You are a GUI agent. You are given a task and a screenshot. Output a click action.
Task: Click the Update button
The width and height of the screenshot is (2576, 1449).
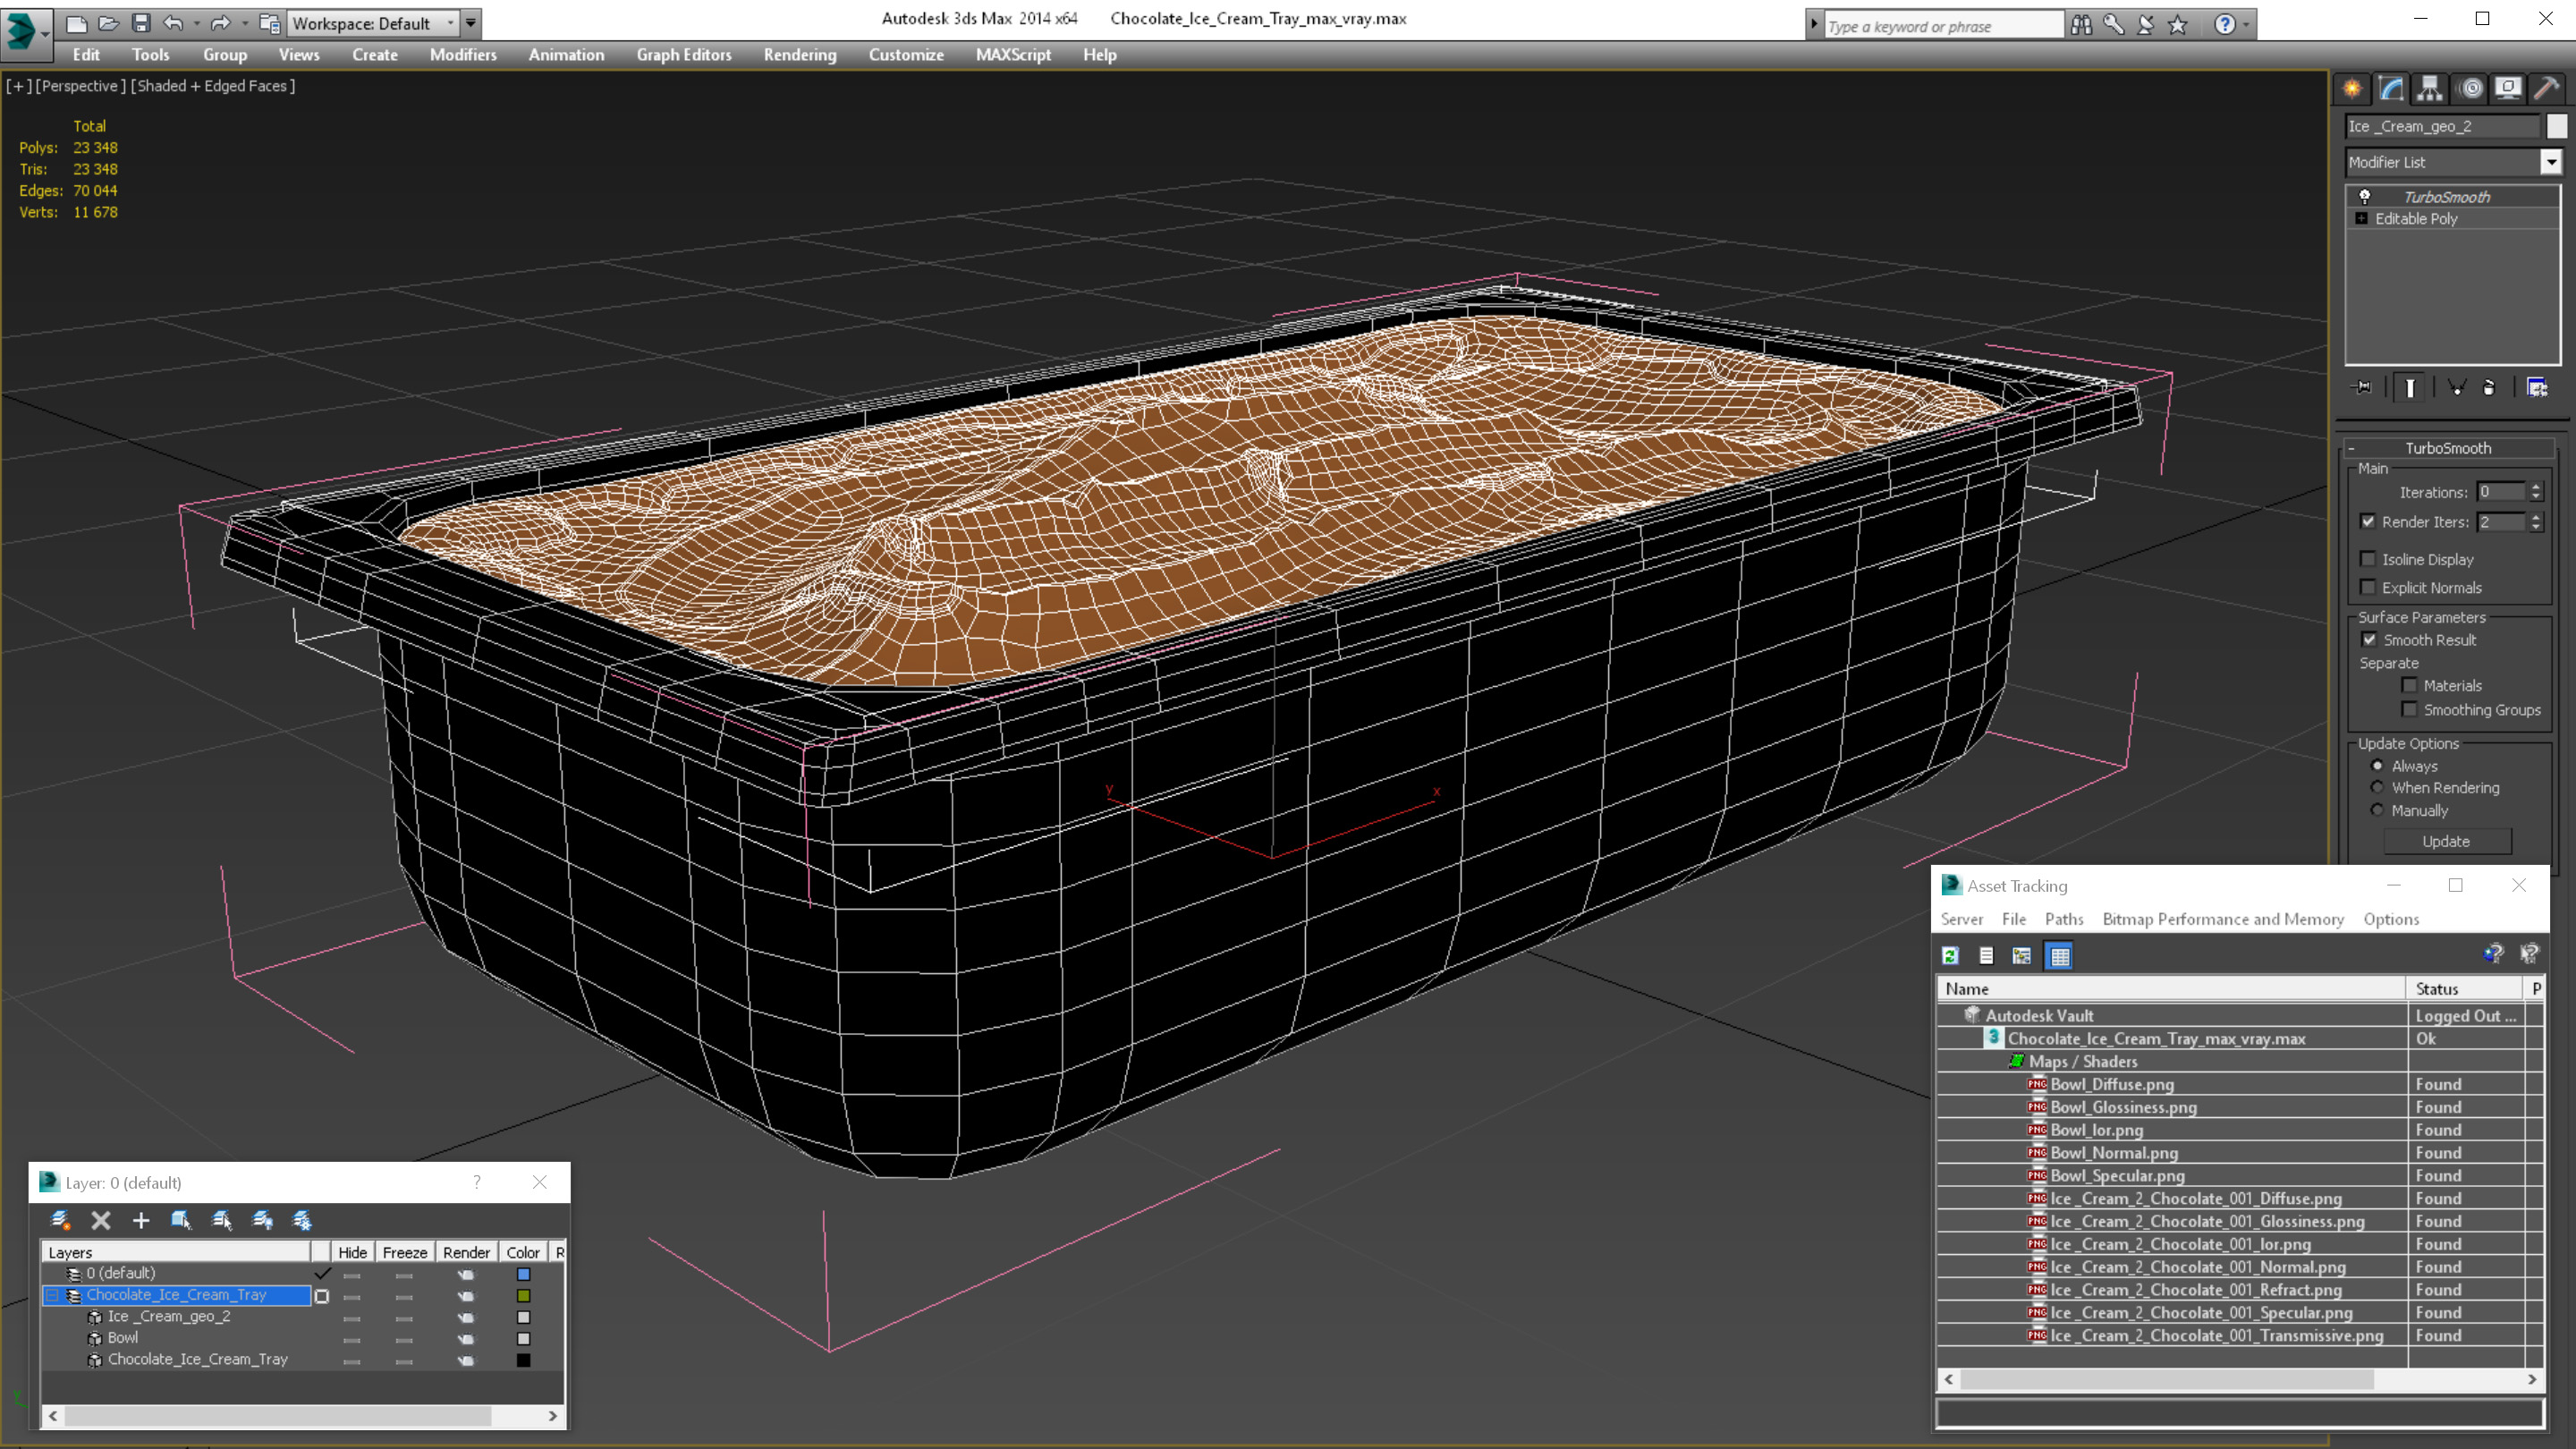[2446, 841]
